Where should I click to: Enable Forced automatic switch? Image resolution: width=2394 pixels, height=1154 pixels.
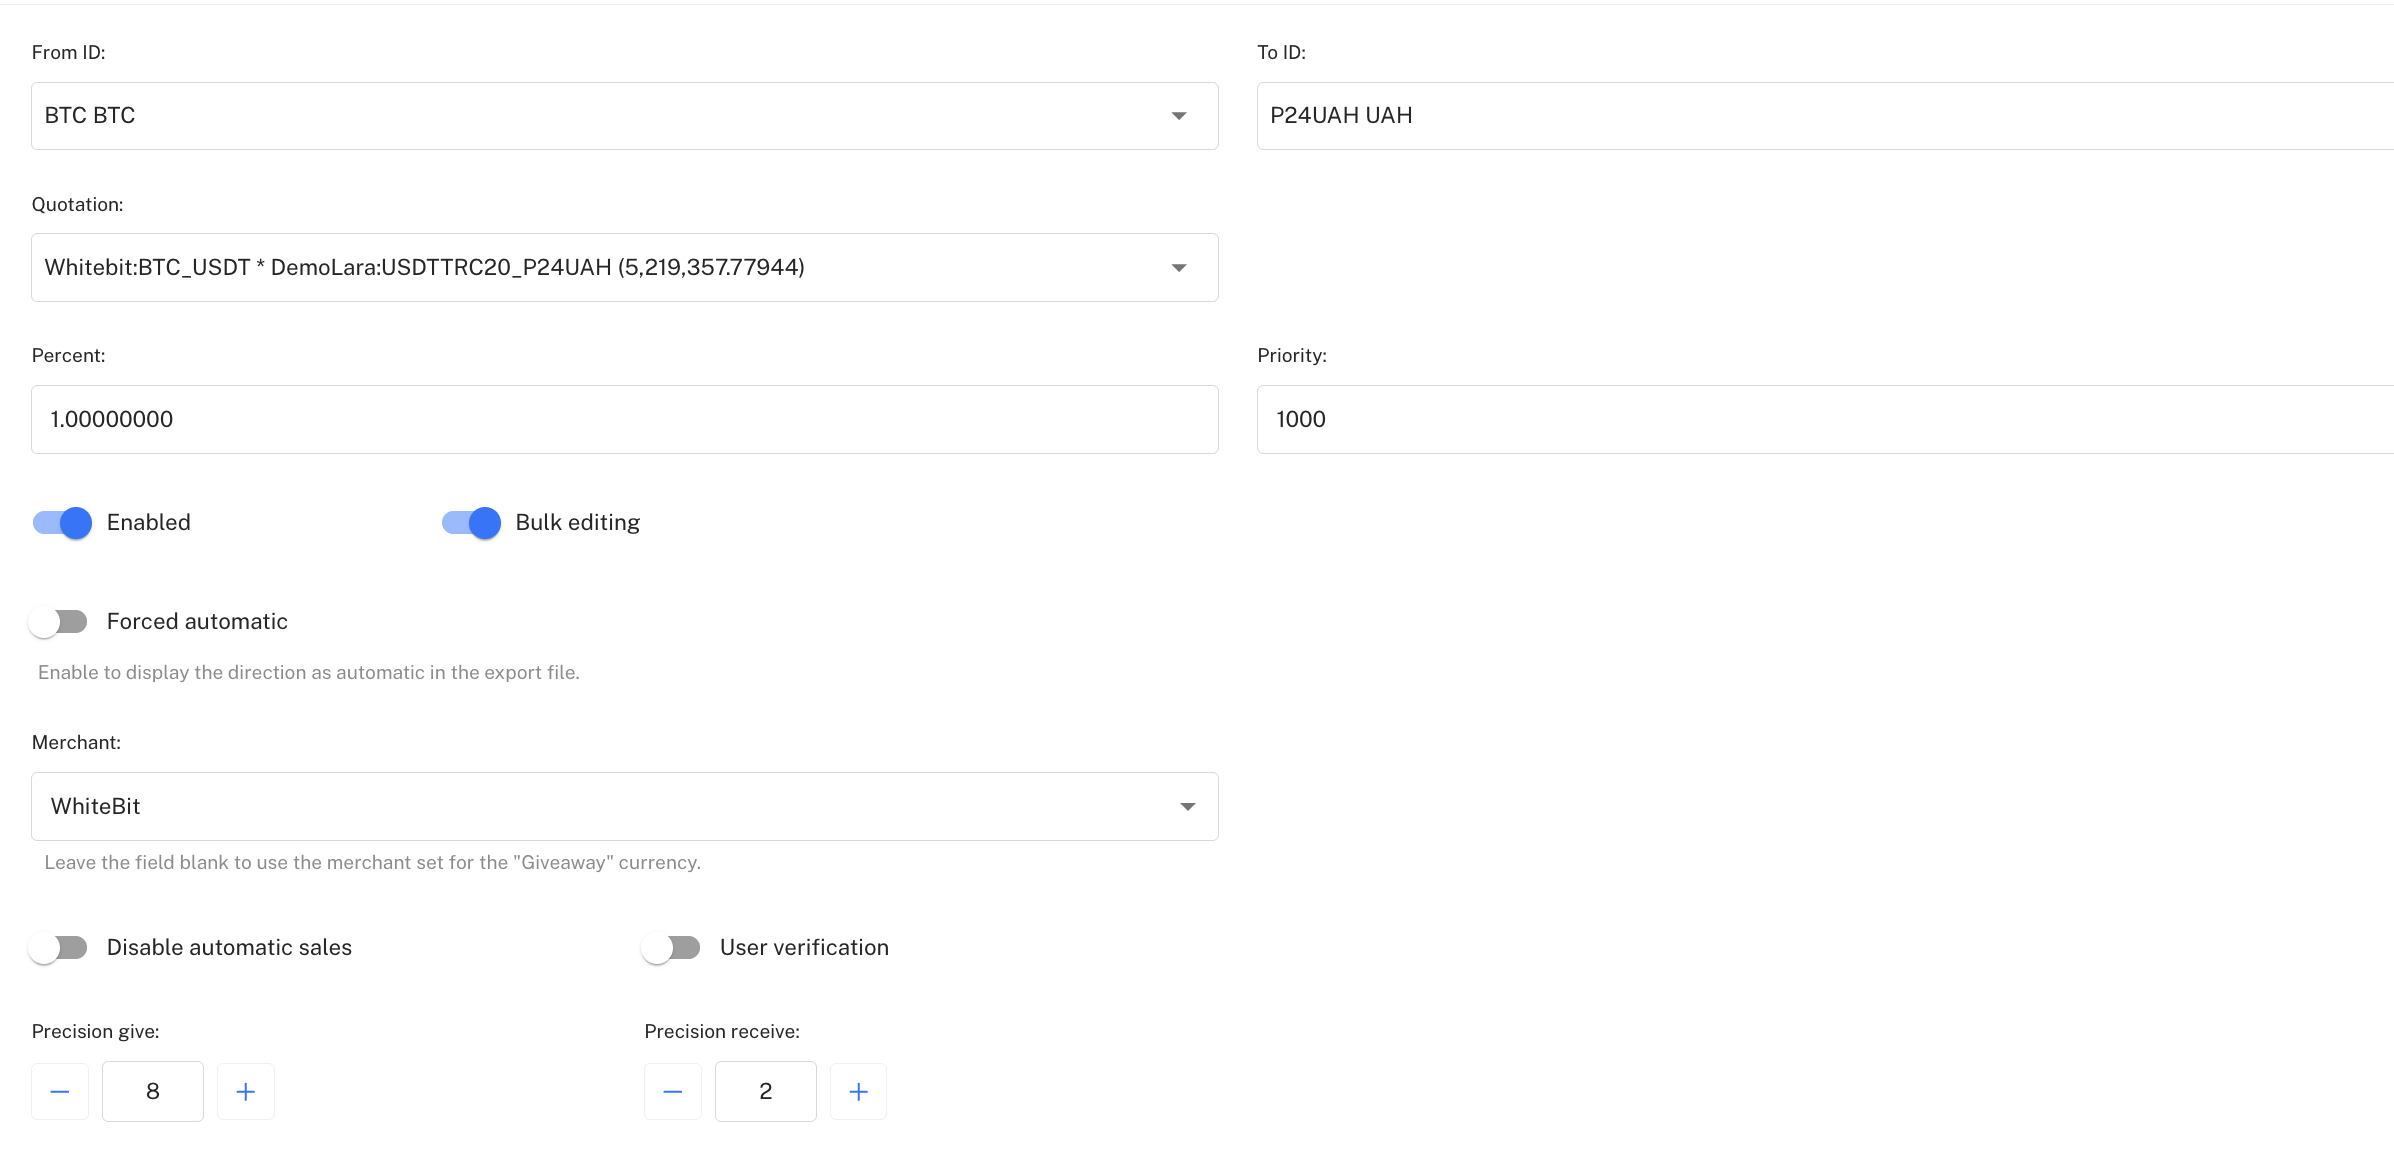(x=59, y=622)
